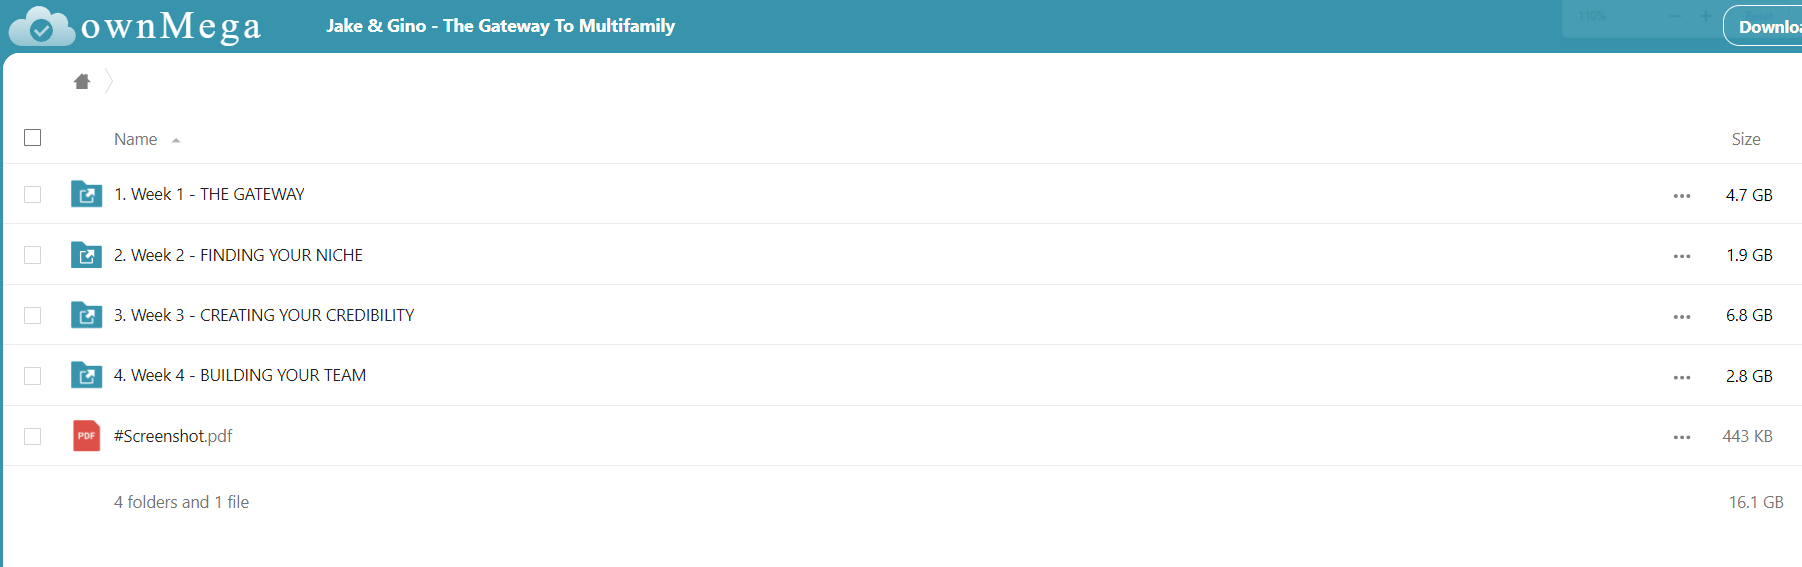Click the red PDF file icon

click(87, 436)
